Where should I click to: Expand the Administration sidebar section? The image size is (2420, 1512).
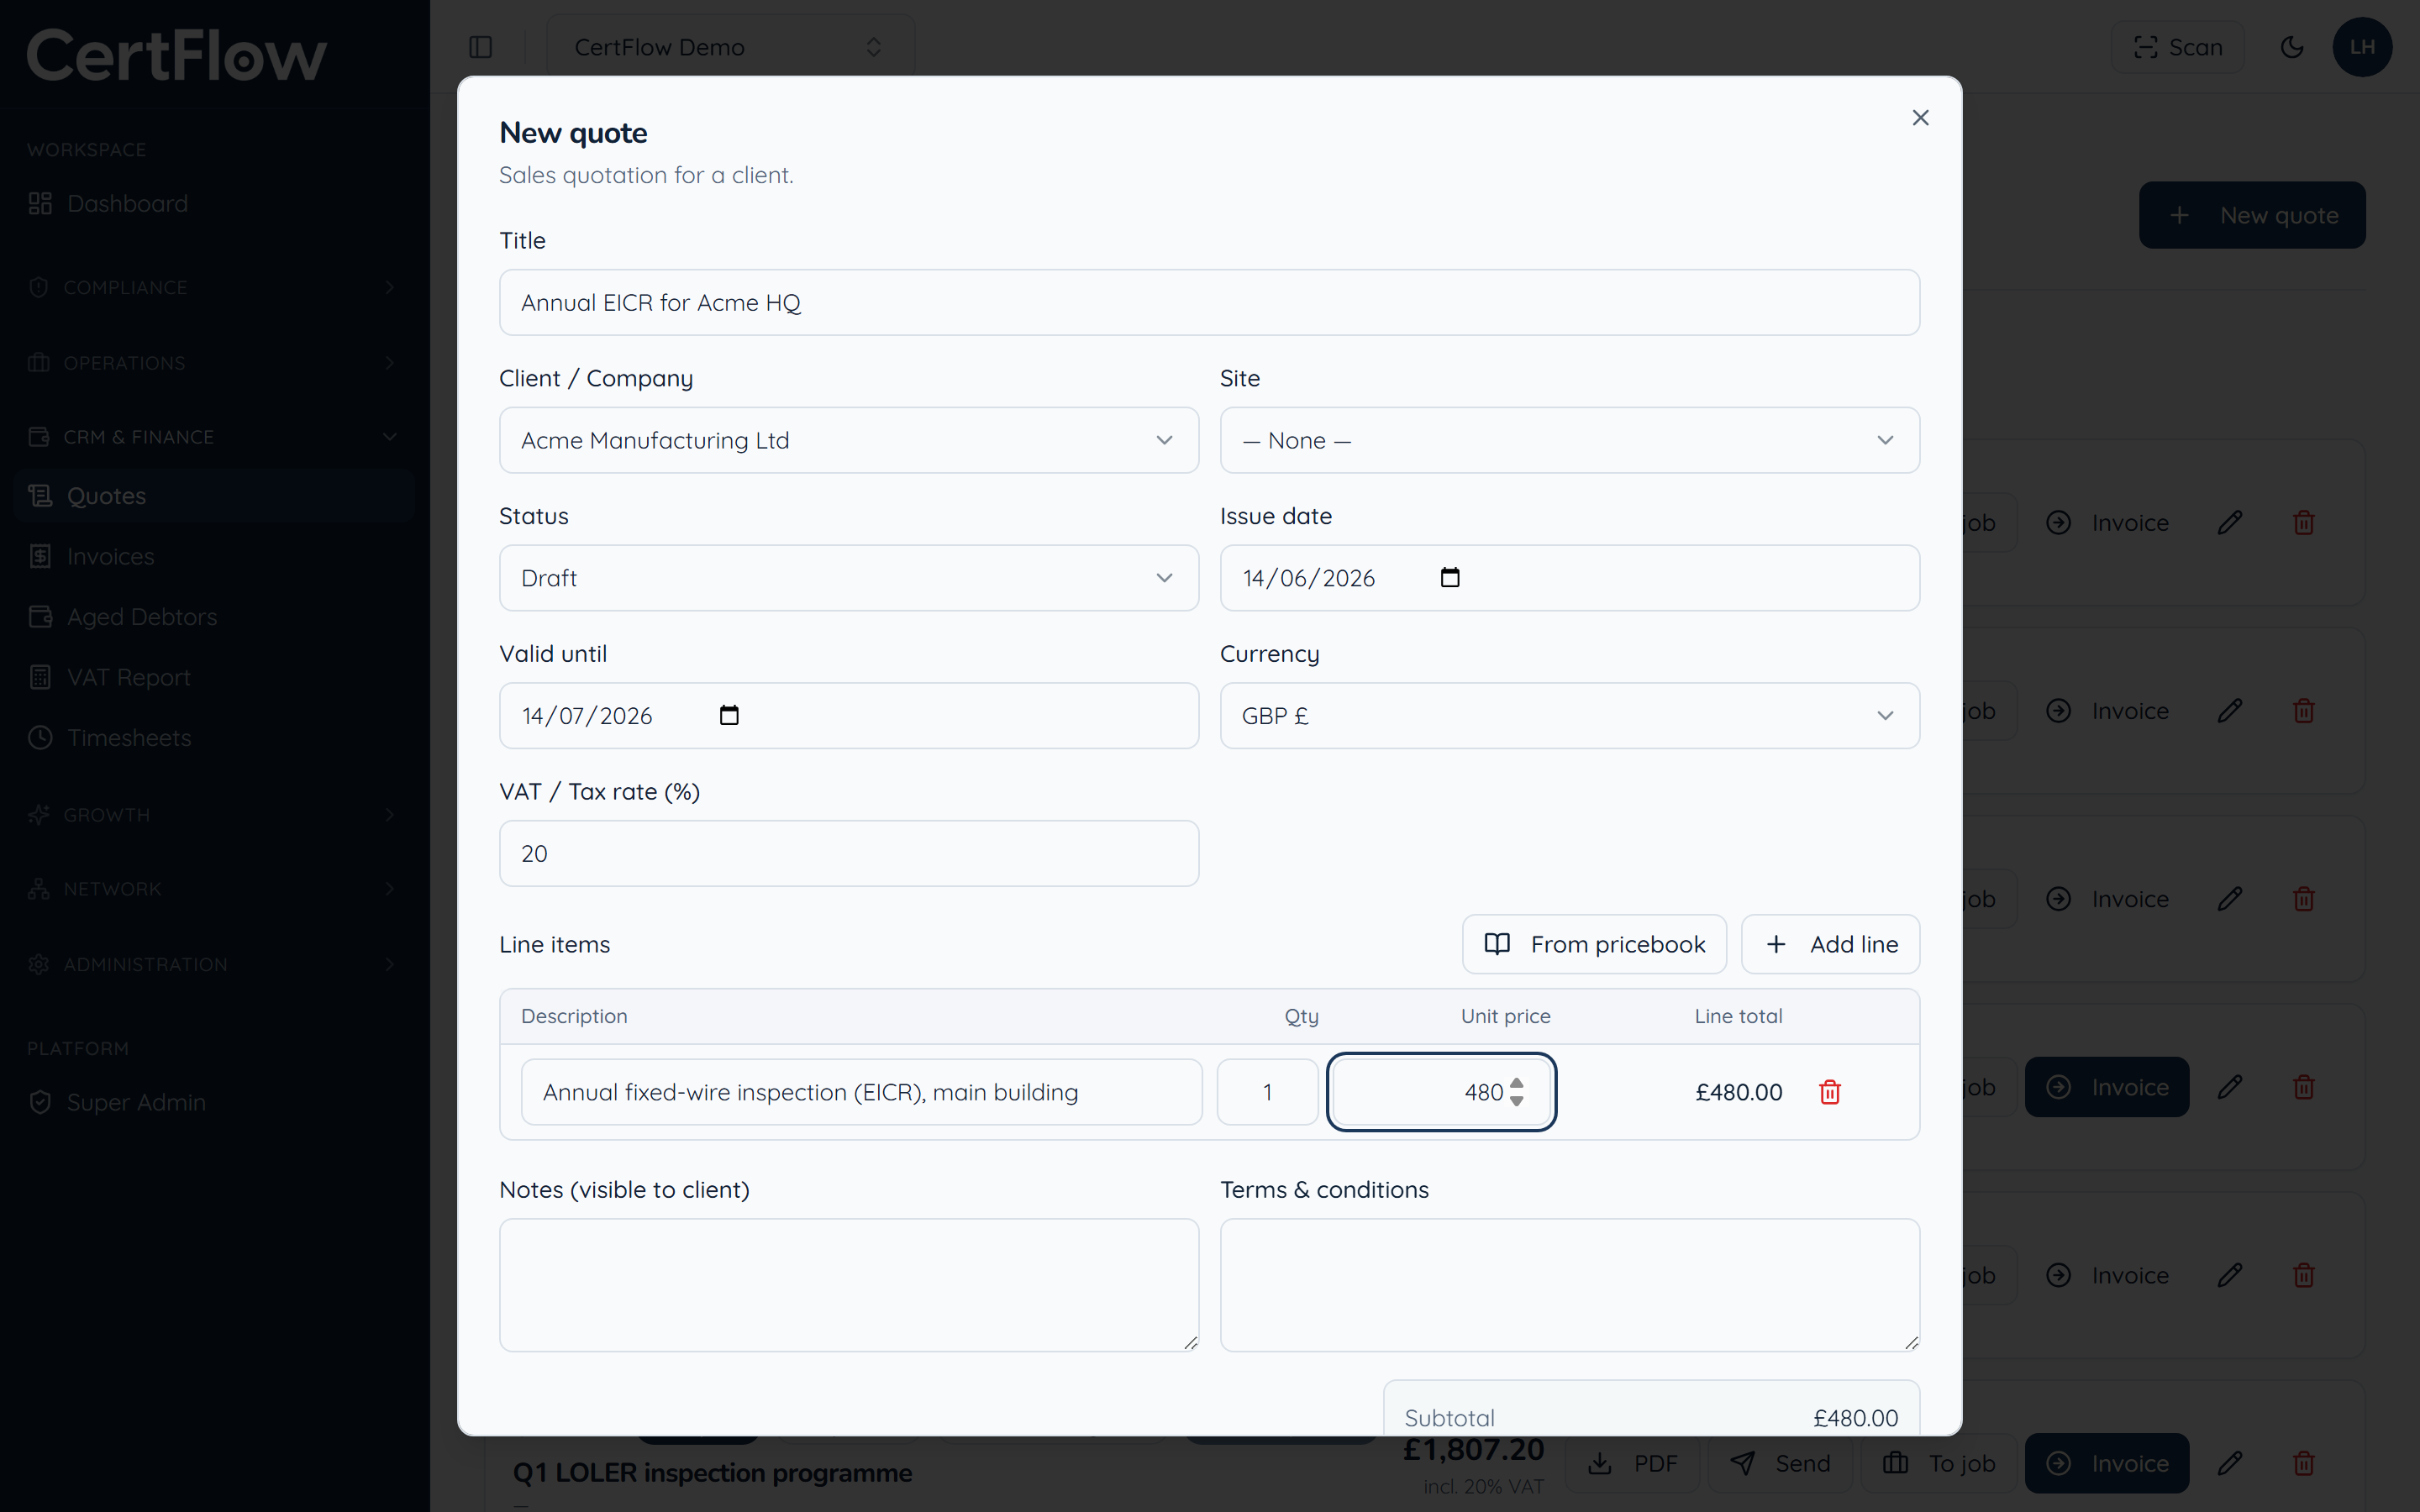[214, 965]
